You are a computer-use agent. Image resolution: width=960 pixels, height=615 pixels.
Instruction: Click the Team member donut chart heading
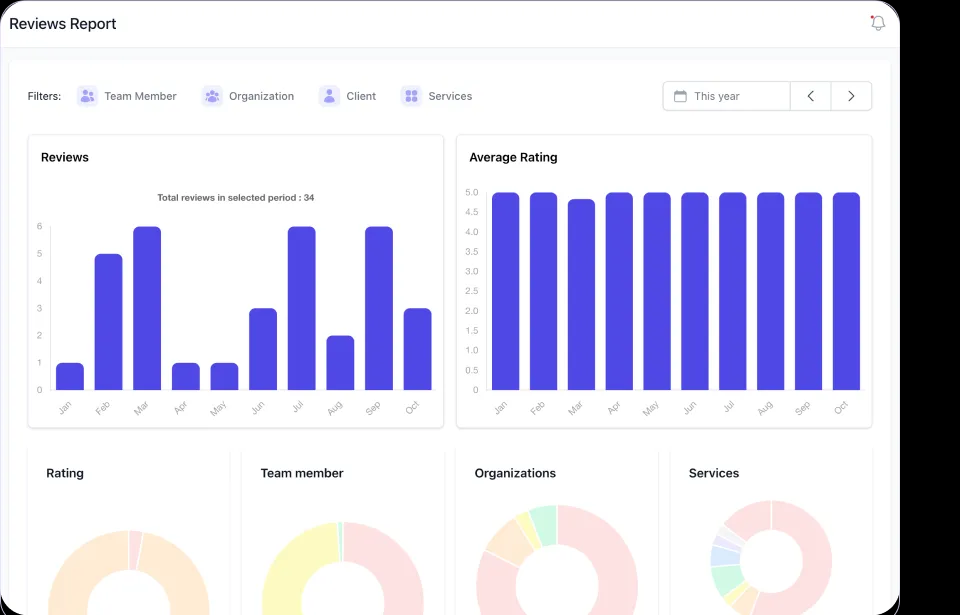[x=302, y=473]
